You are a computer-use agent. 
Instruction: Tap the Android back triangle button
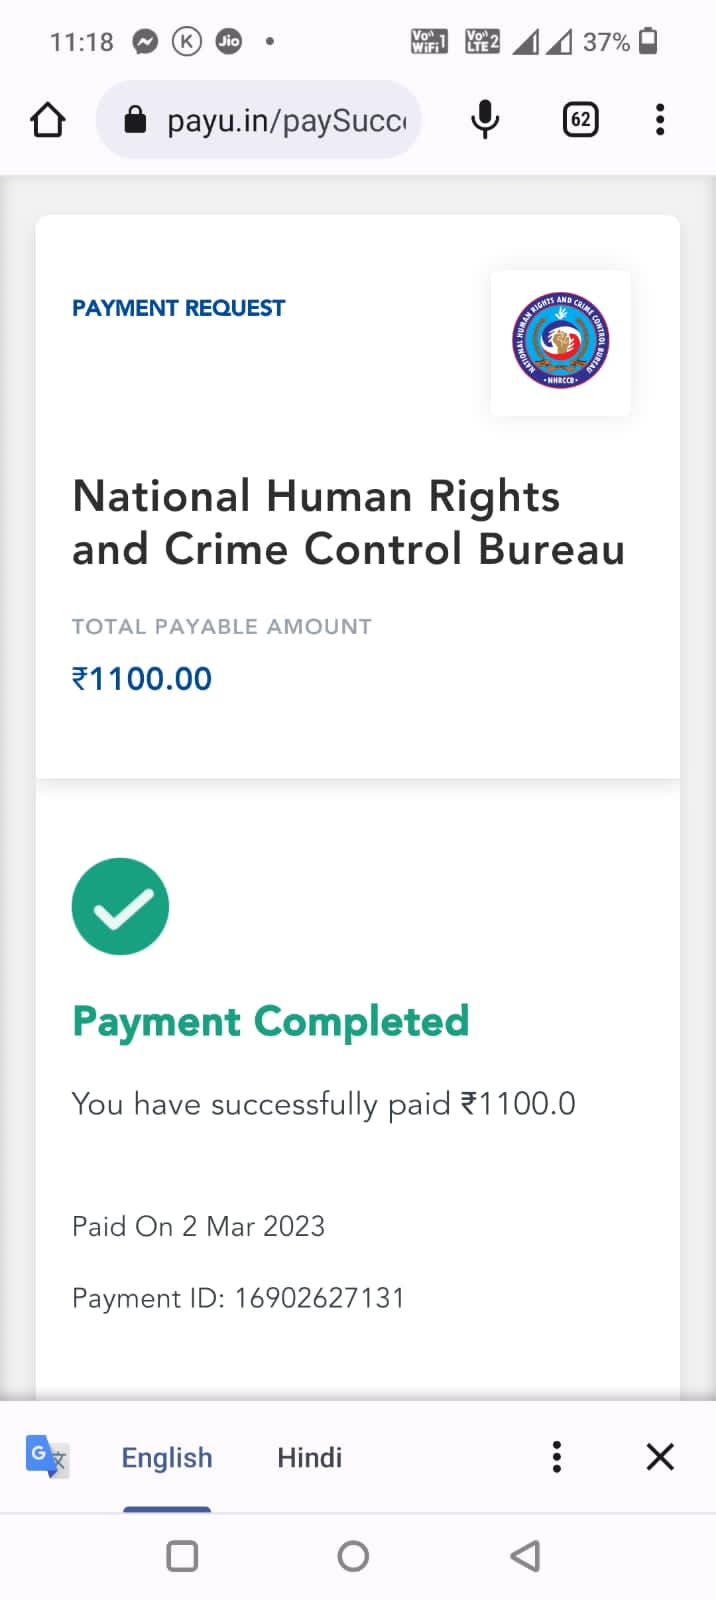[x=525, y=1556]
